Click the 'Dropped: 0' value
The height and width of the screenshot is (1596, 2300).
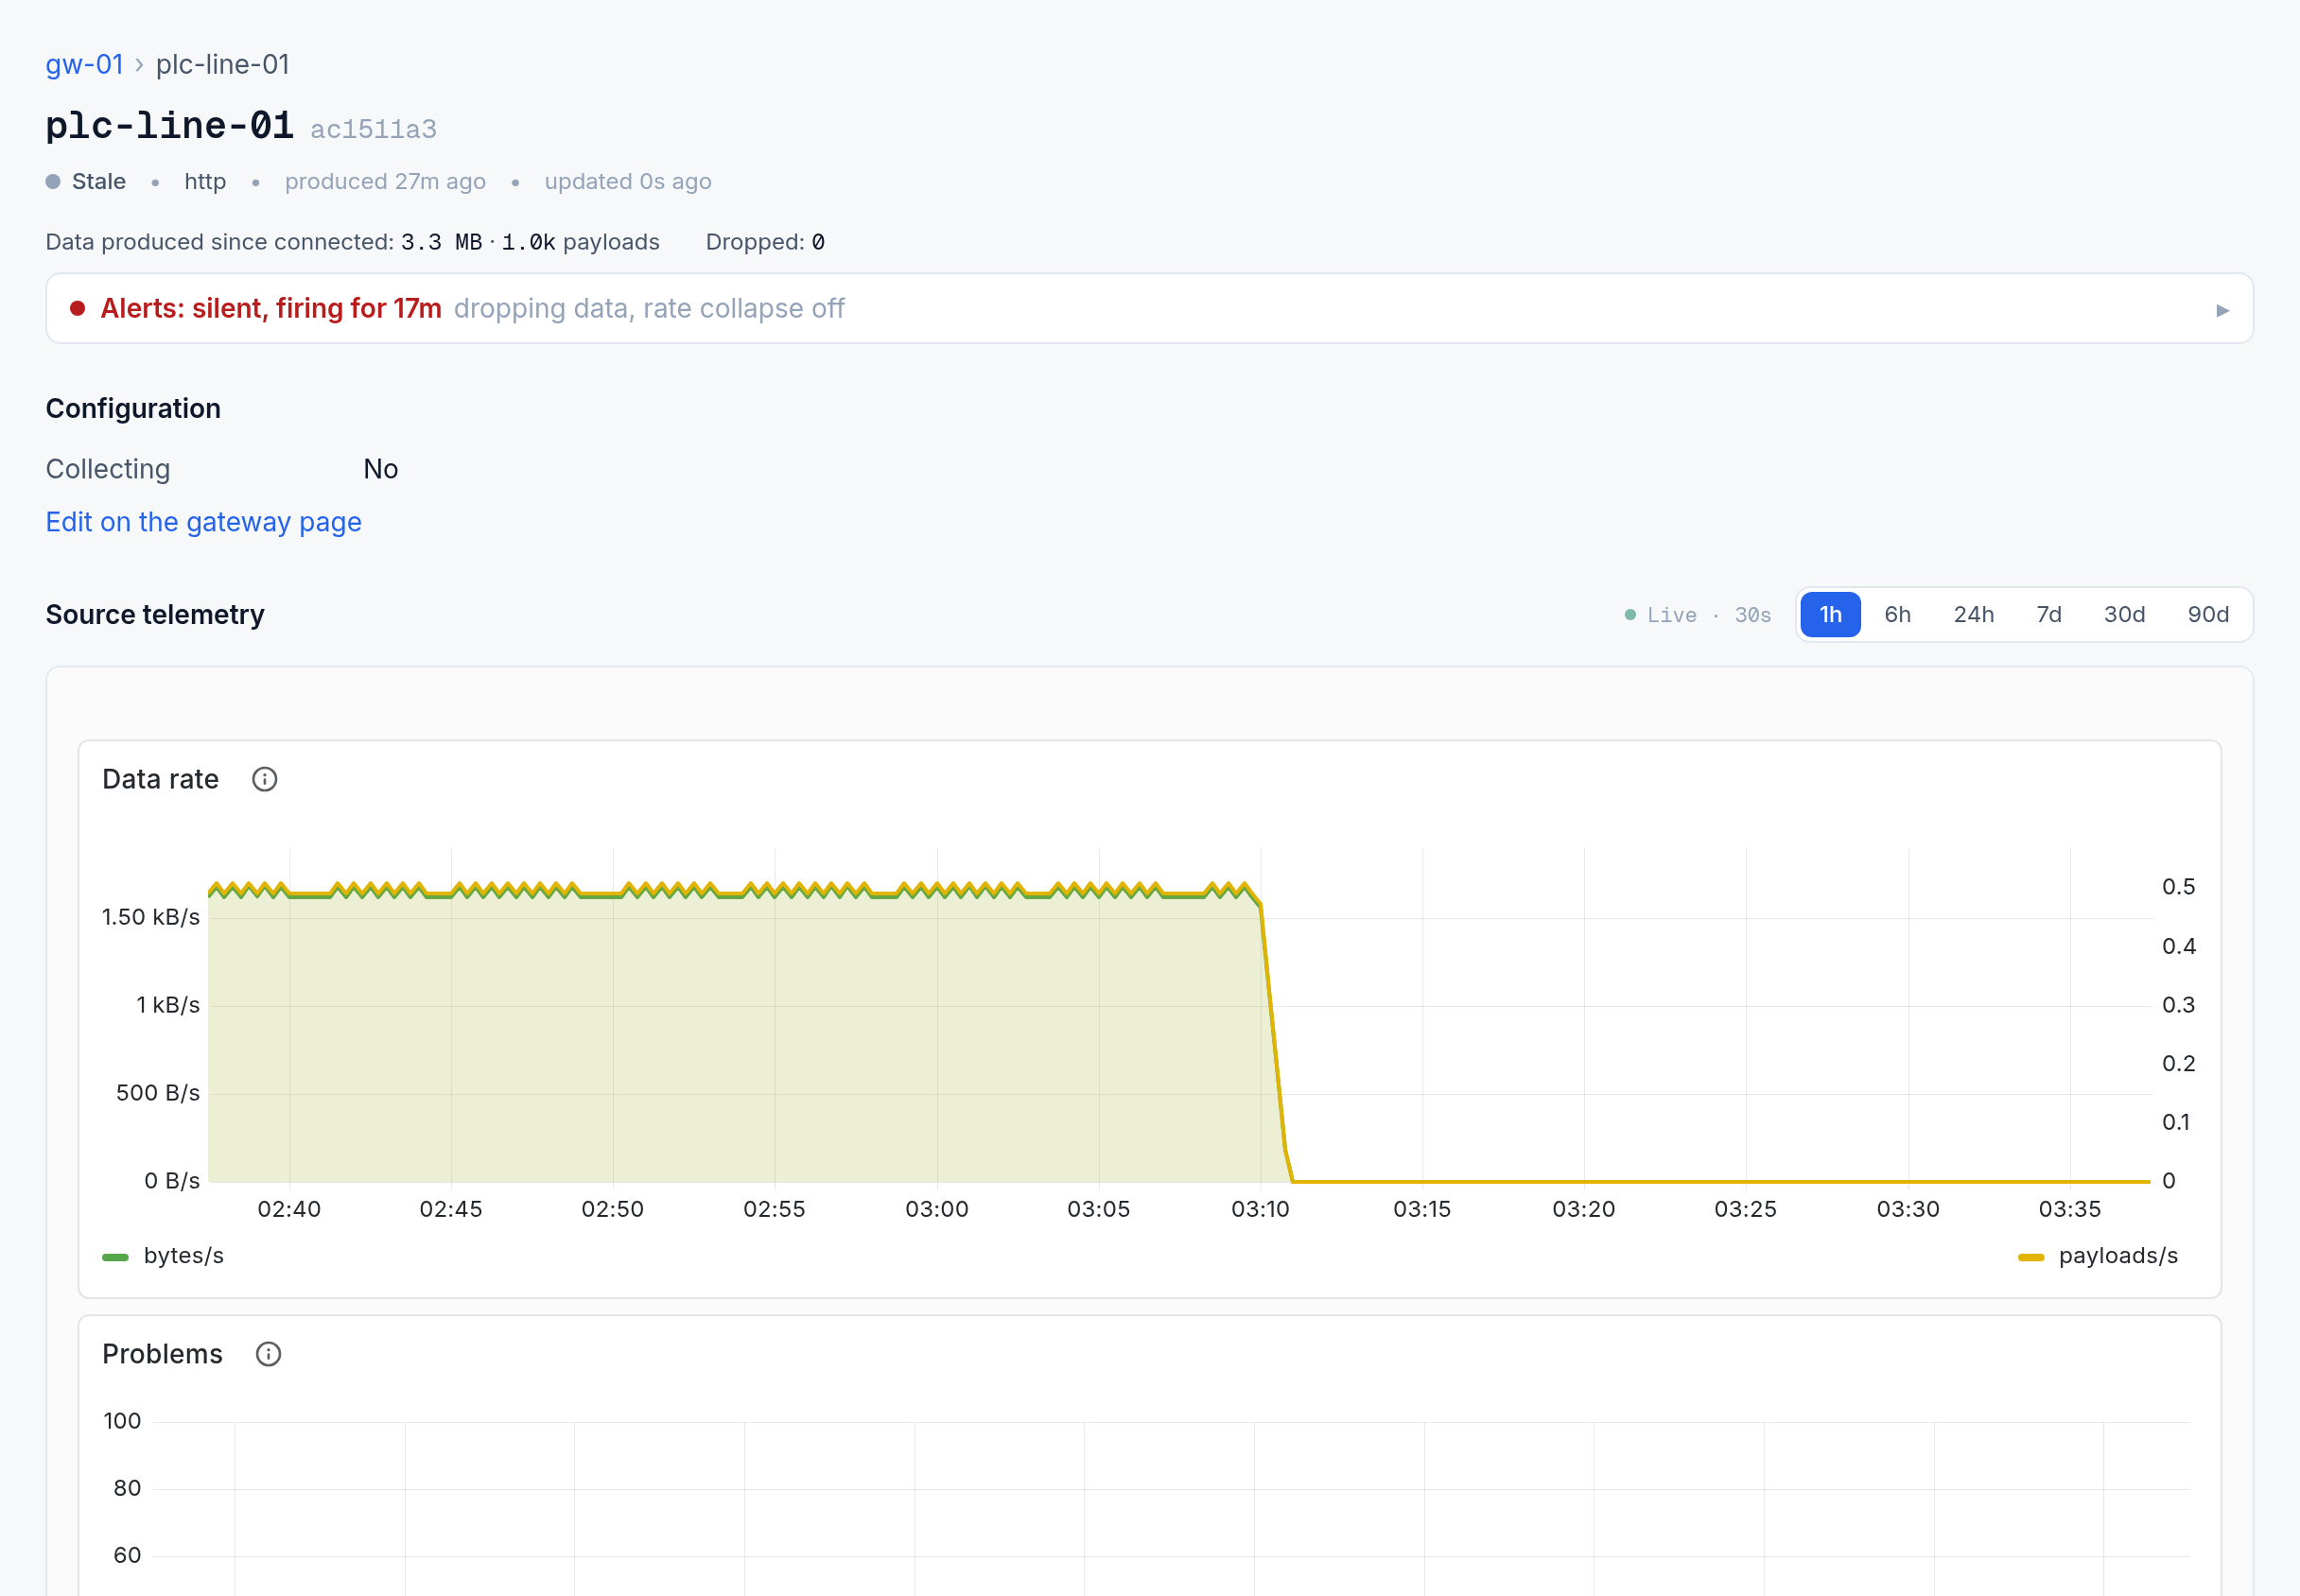(765, 242)
